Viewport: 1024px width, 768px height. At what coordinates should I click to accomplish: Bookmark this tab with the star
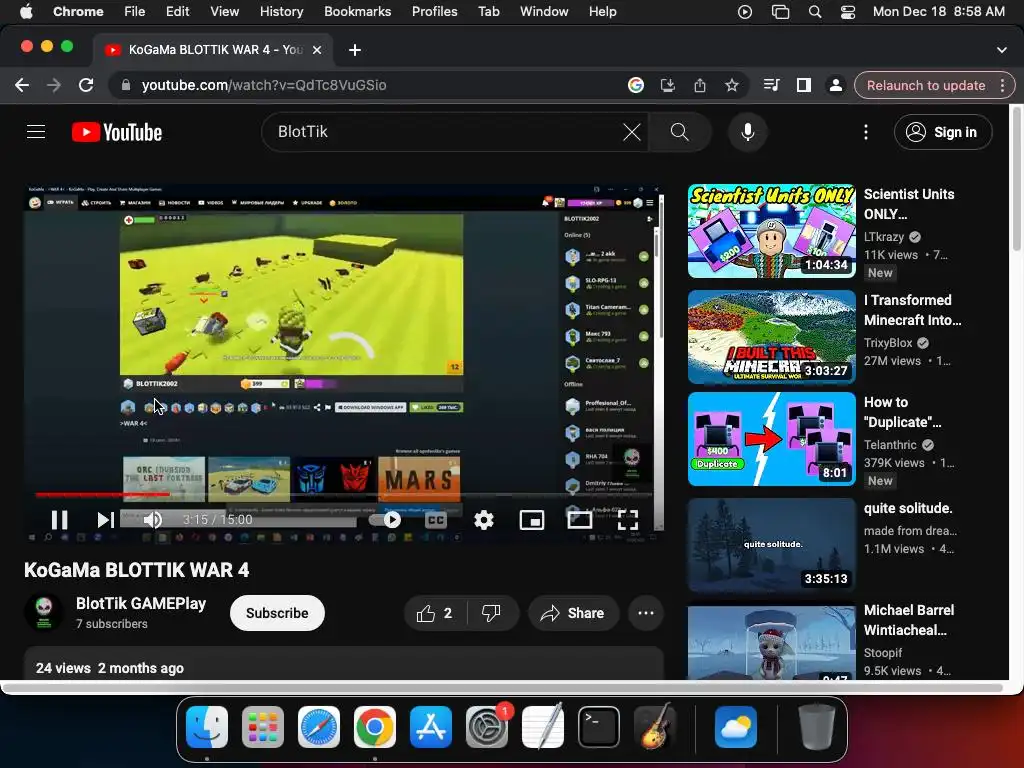tap(731, 85)
